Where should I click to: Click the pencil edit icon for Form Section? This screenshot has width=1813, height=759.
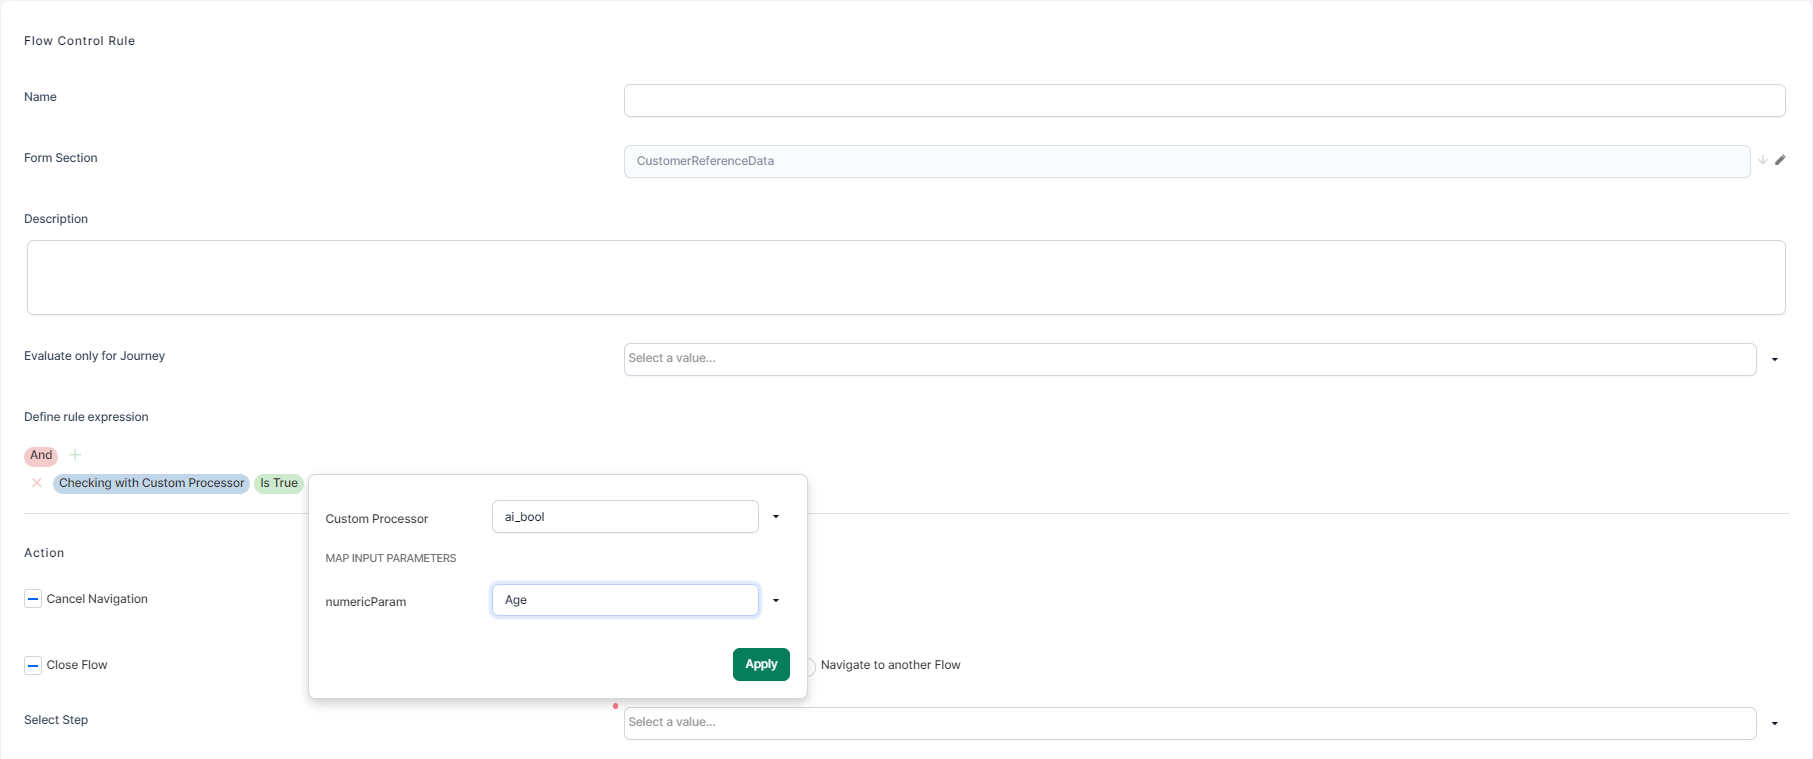coord(1780,160)
